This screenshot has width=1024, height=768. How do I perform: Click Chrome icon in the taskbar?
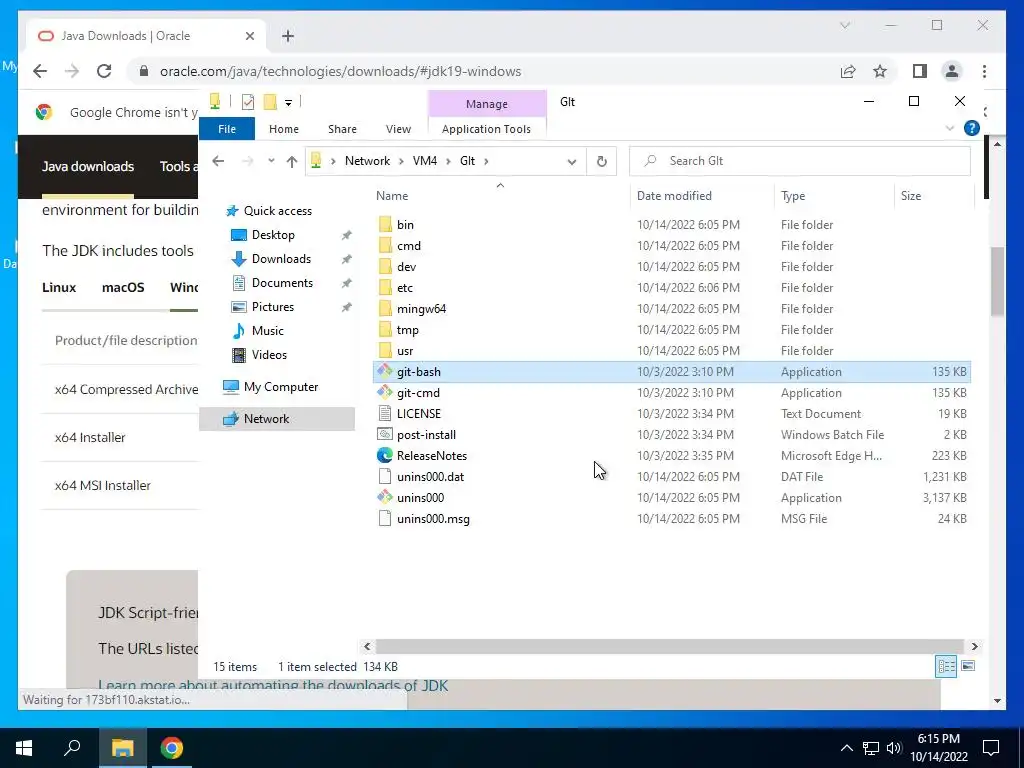pos(172,748)
